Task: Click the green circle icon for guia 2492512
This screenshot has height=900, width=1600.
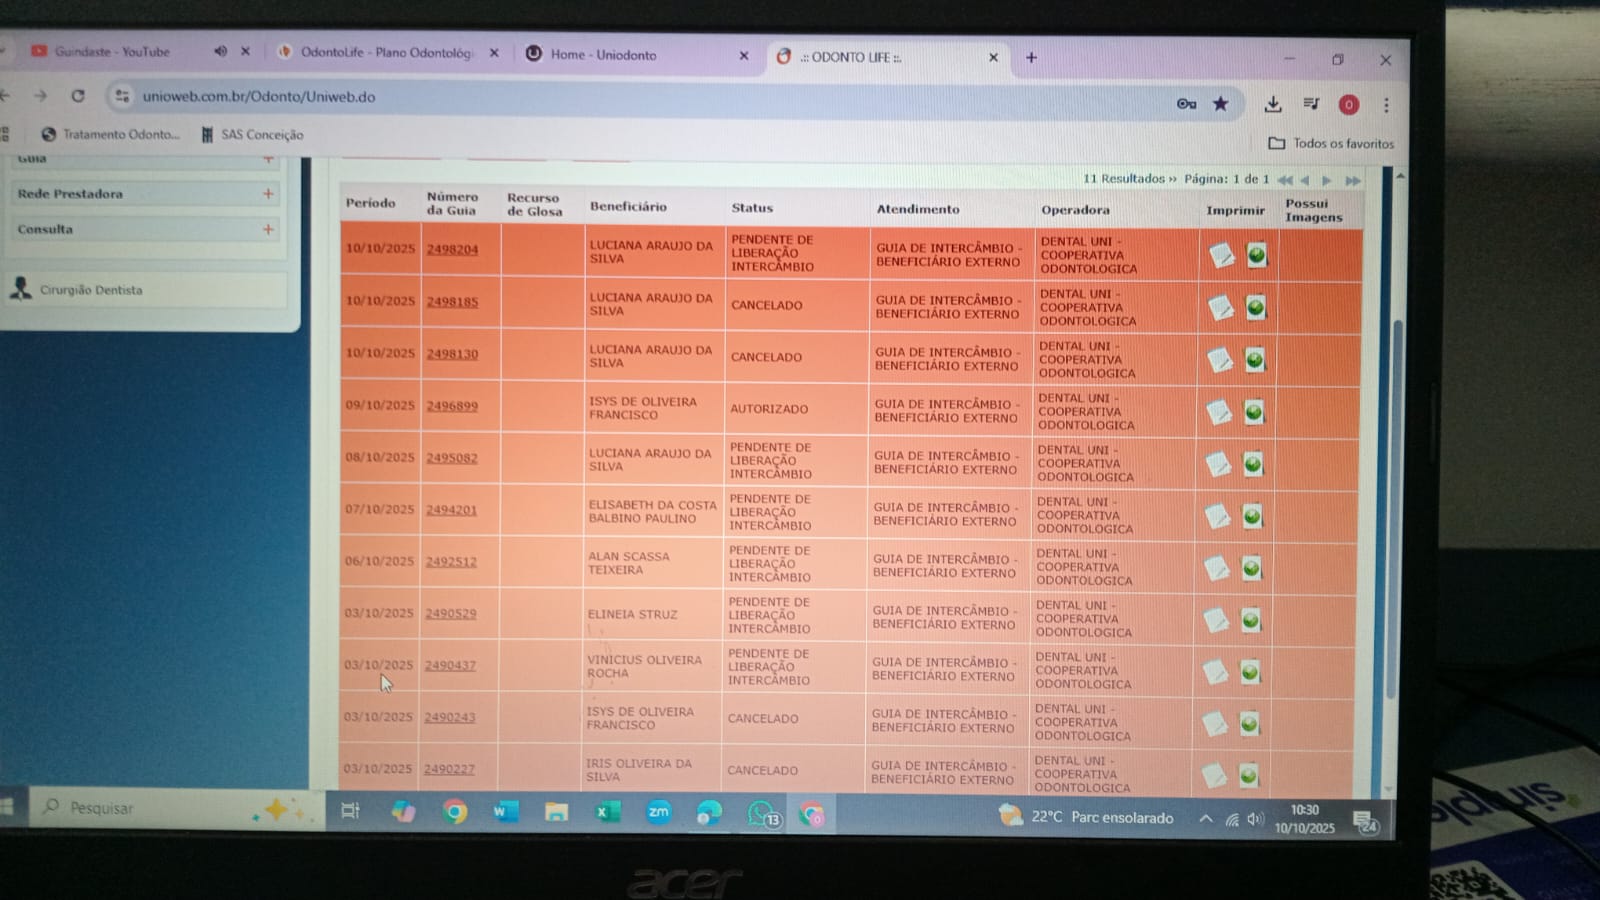Action: coord(1251,568)
